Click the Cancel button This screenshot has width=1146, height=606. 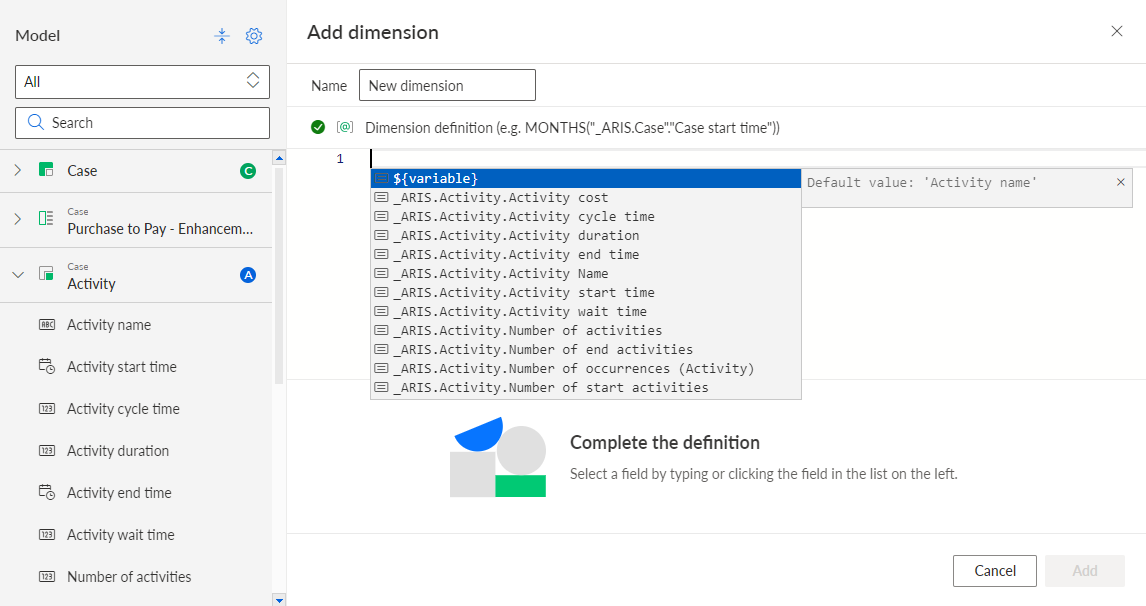point(995,571)
